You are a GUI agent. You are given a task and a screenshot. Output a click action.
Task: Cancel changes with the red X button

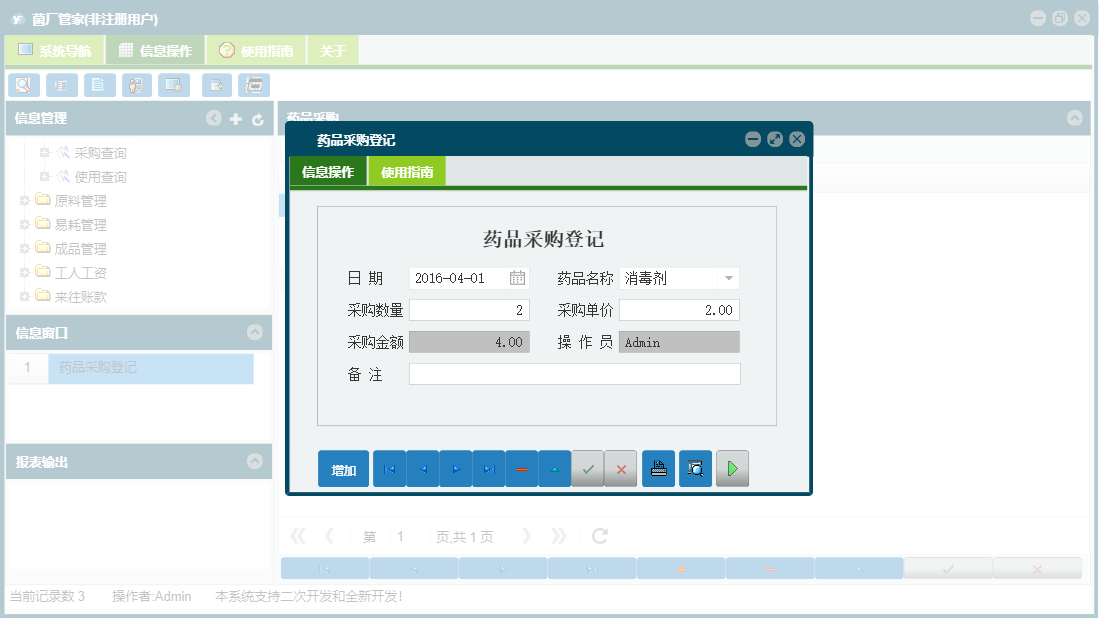[621, 468]
